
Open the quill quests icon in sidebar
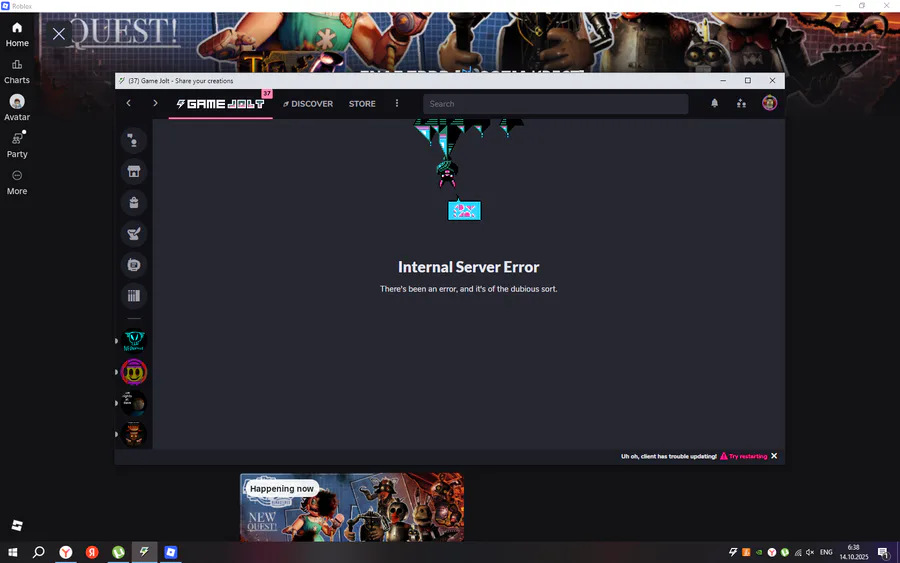[x=134, y=234]
